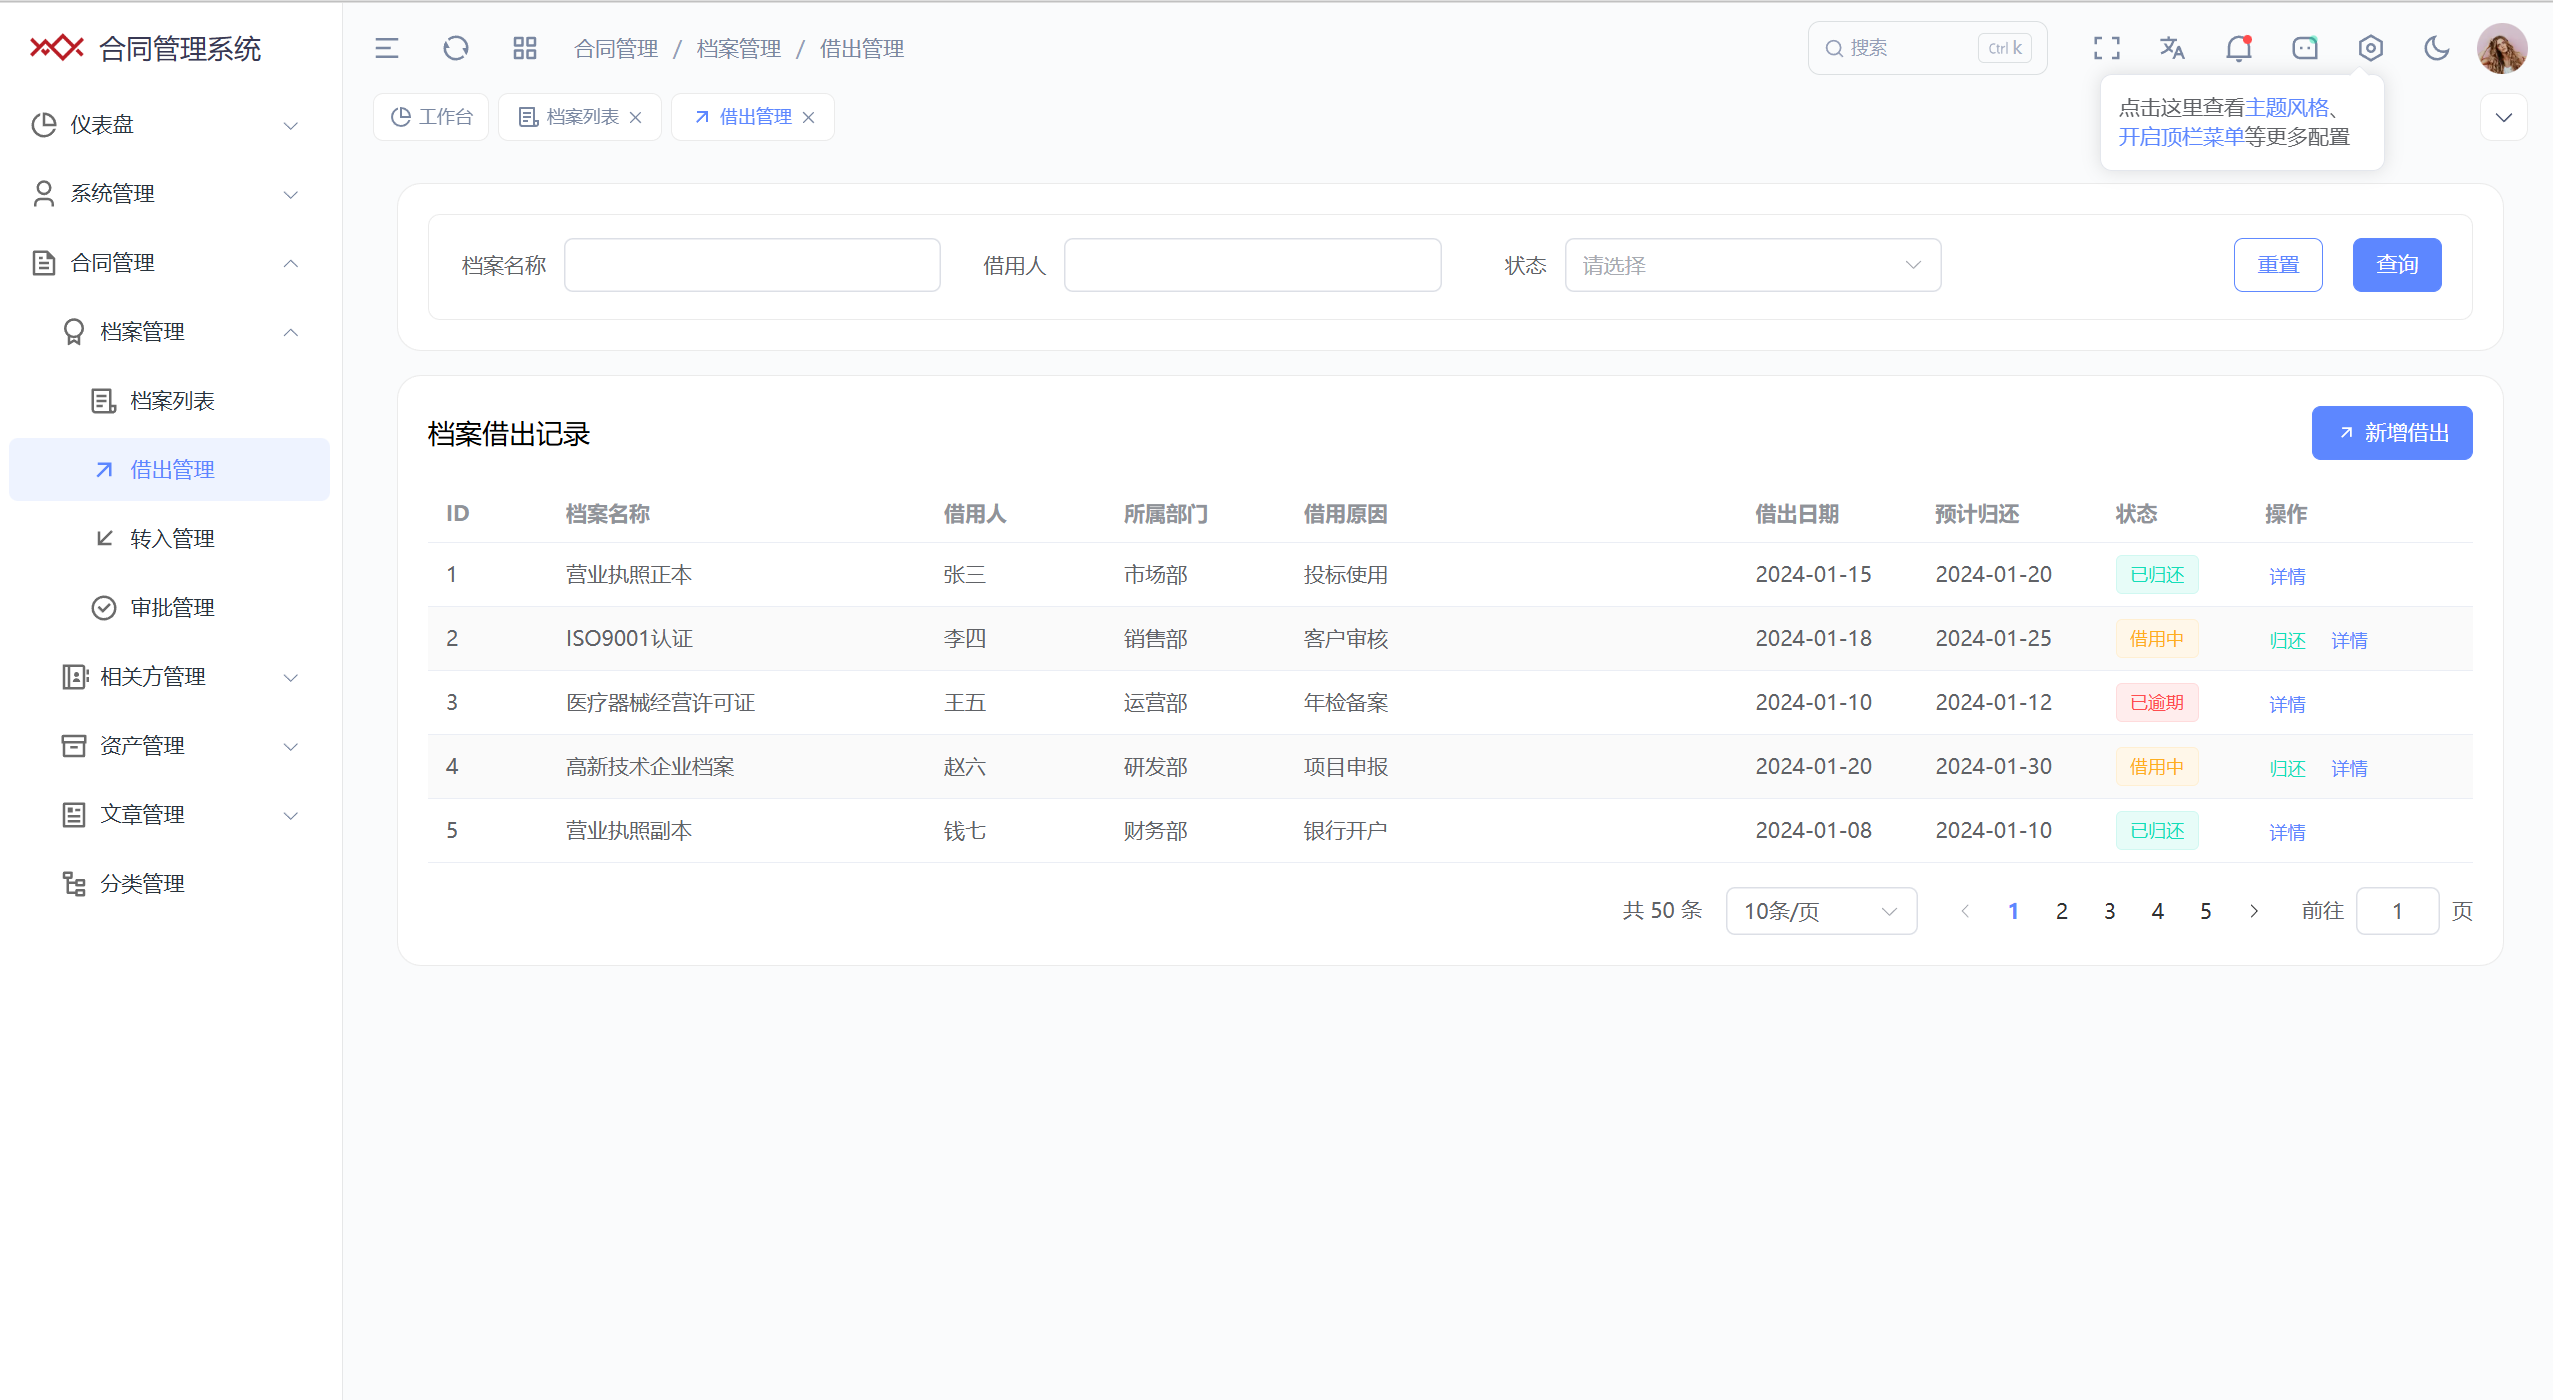Open the 状态 select dropdown
This screenshot has height=1400, width=2553.
(1753, 265)
